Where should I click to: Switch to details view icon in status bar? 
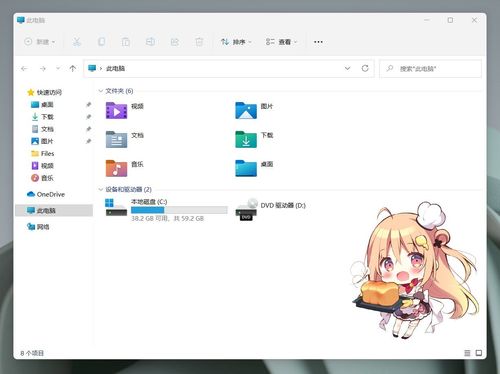click(x=467, y=353)
